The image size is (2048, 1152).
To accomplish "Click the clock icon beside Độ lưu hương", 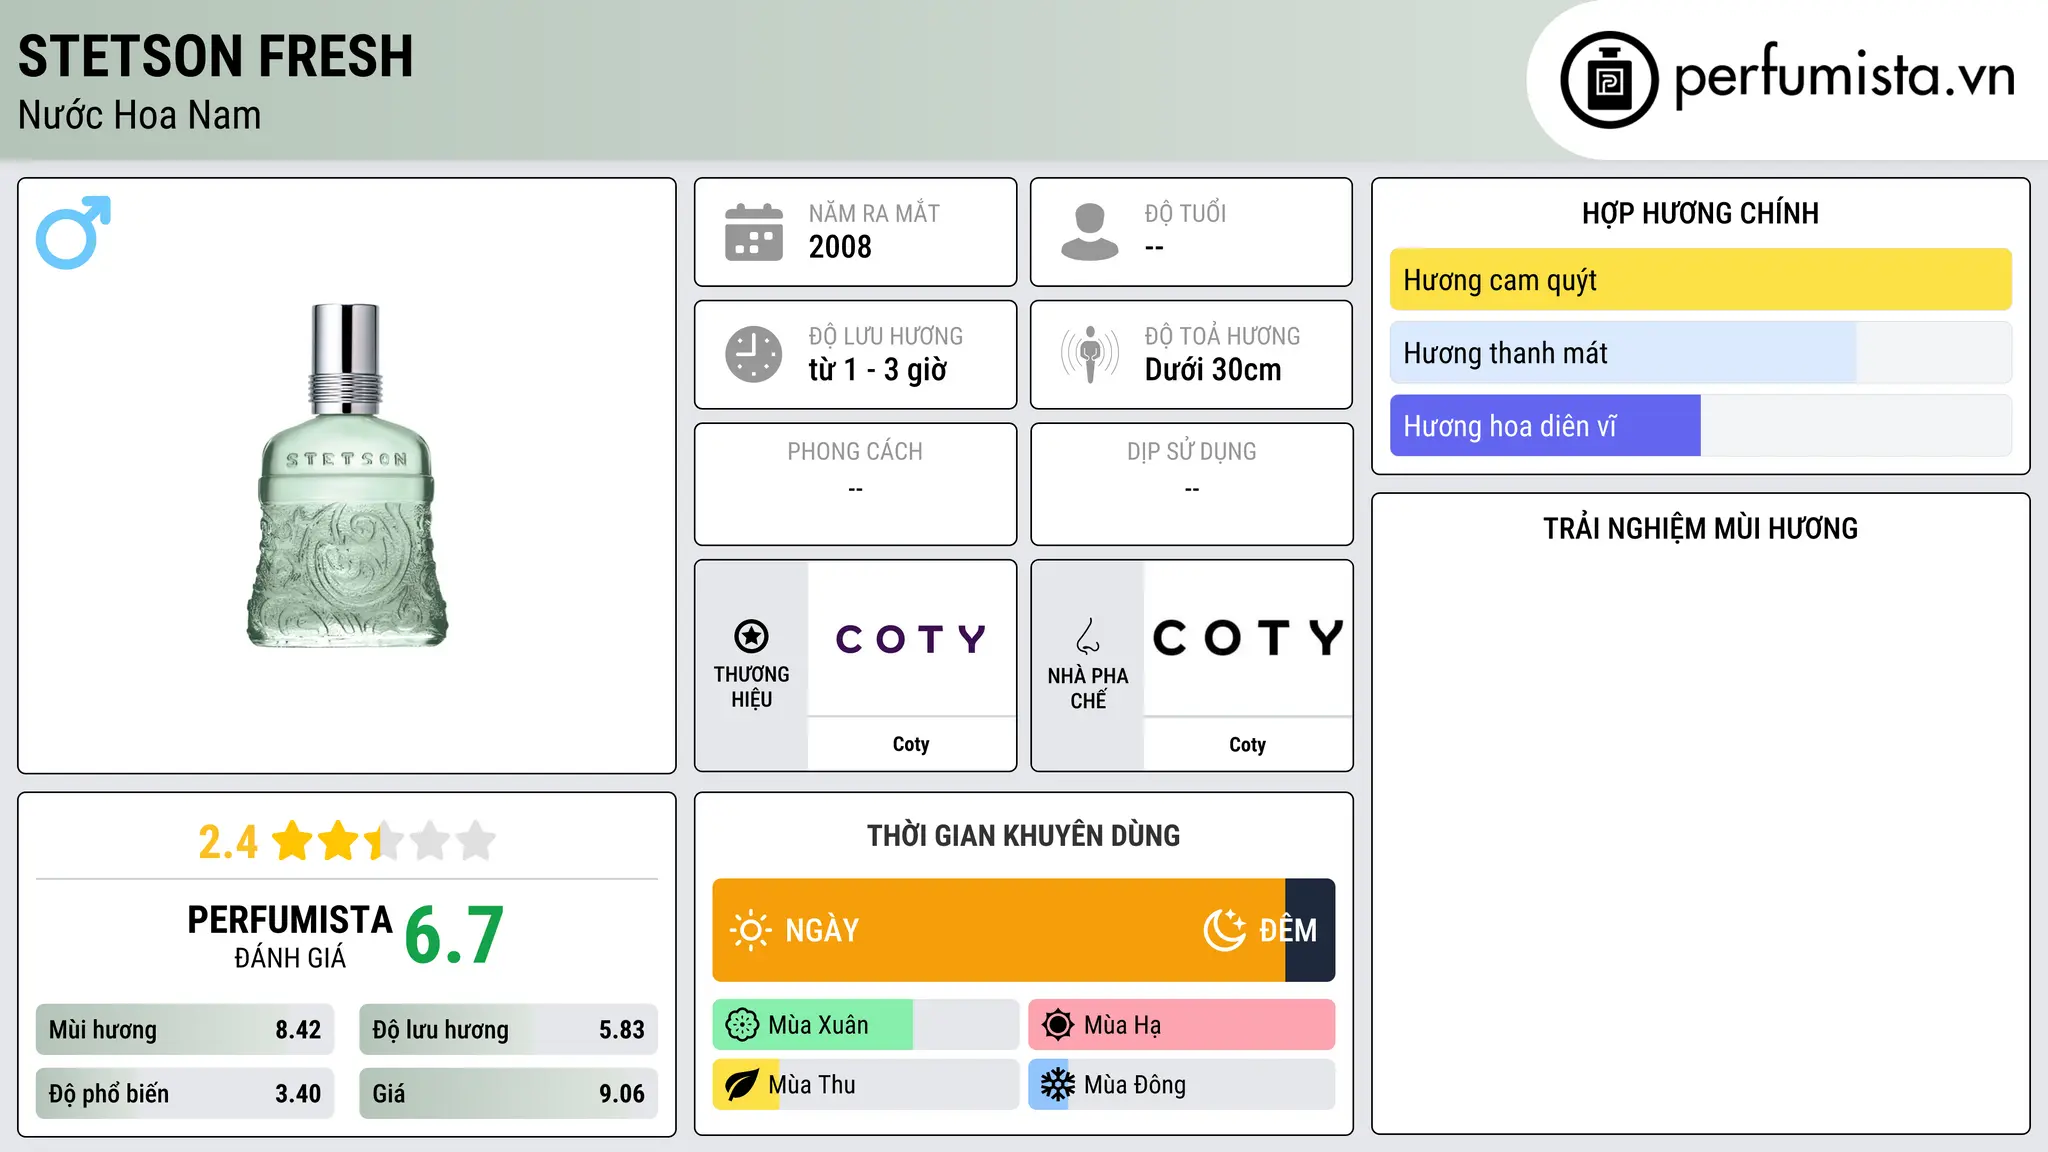I will coord(754,354).
